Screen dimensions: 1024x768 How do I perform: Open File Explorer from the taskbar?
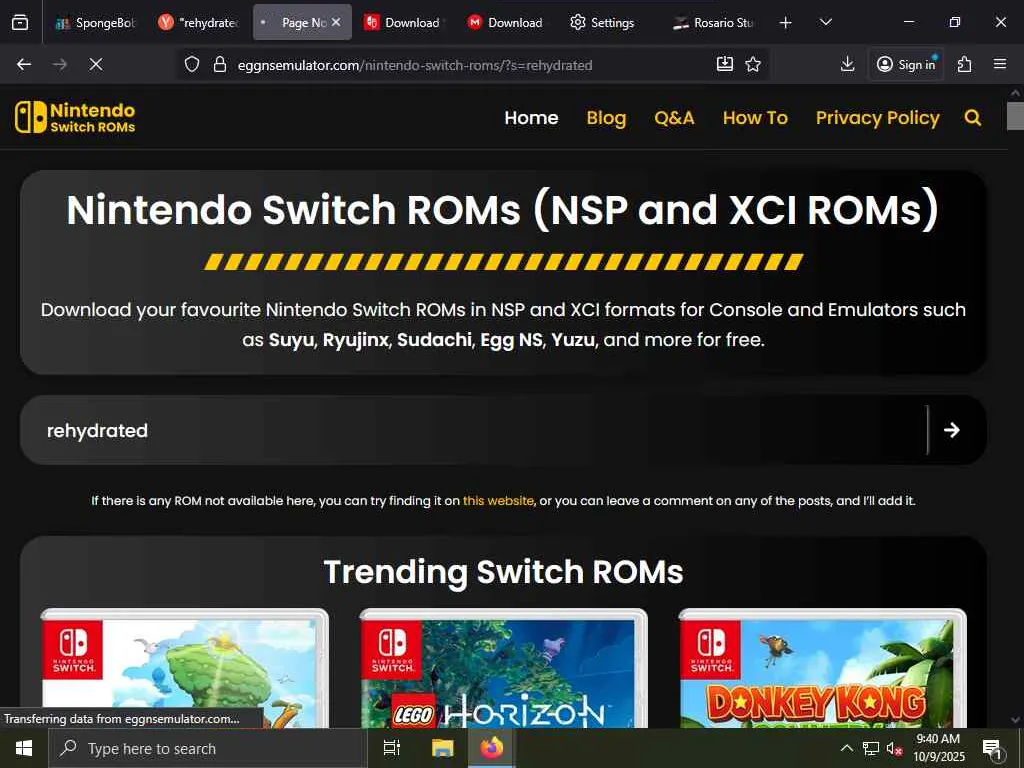pos(442,748)
